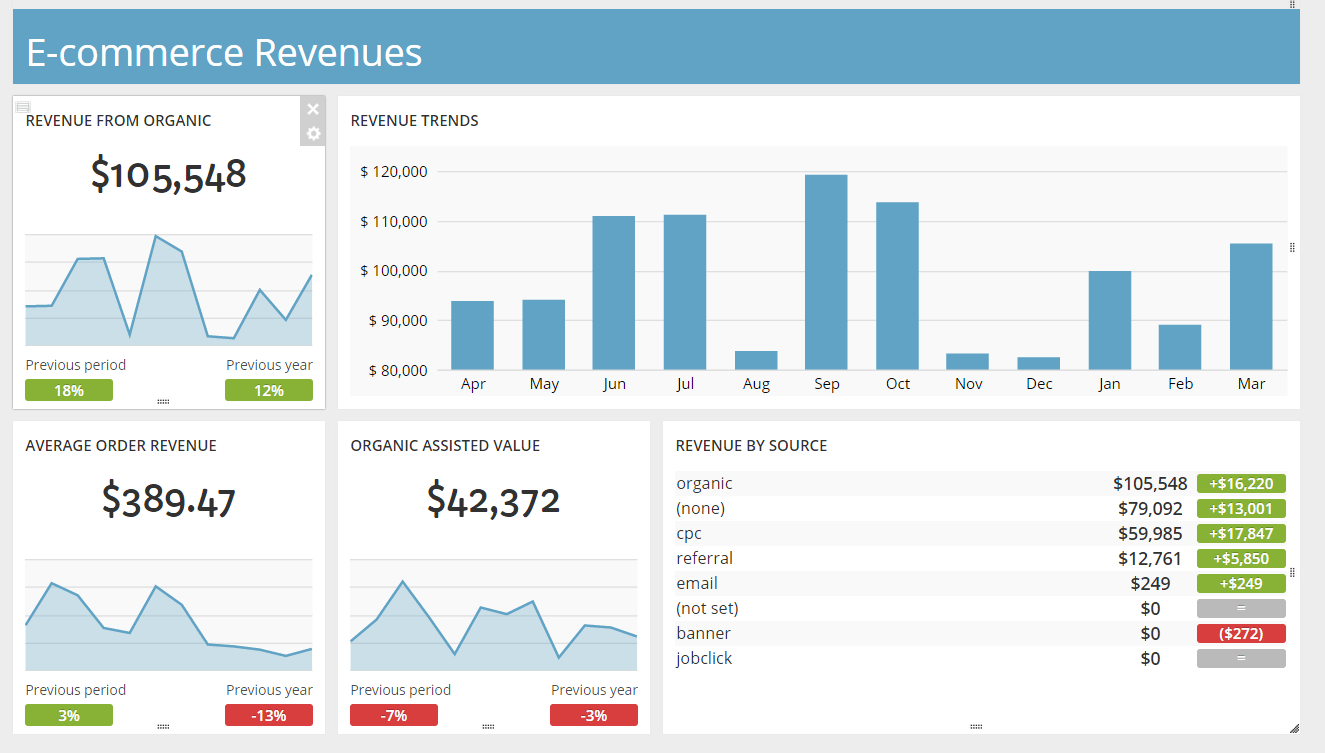Click the +$17,847 badge for cpc
This screenshot has width=1325, height=753.
coord(1241,533)
